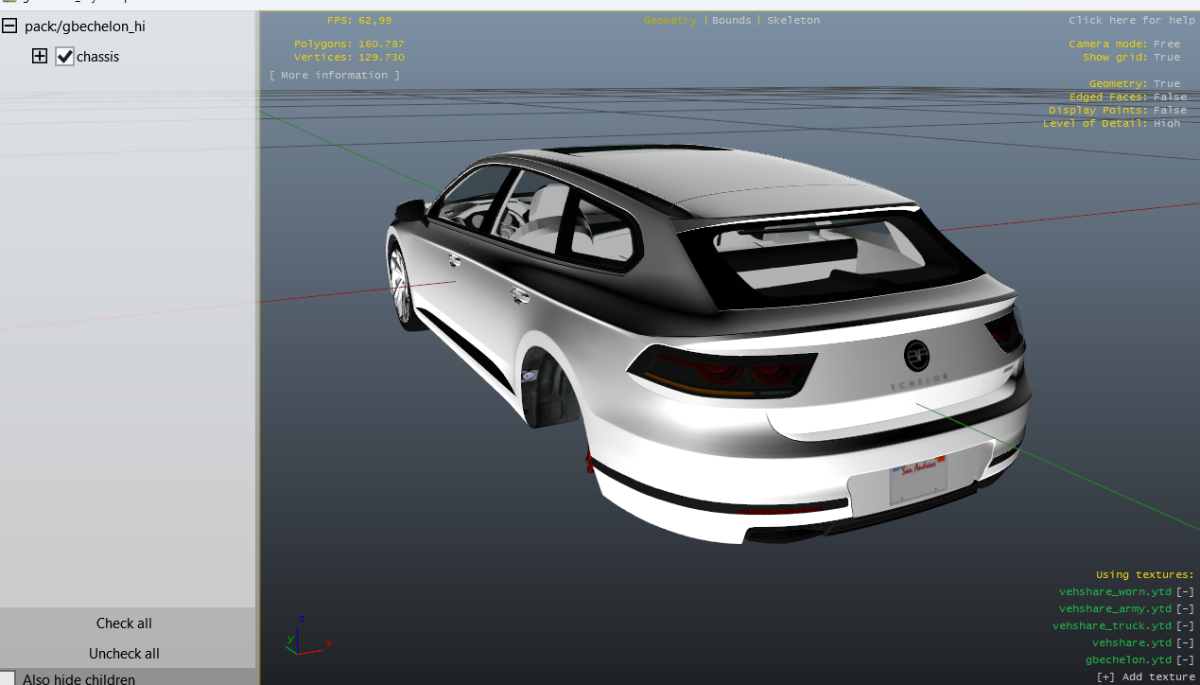This screenshot has width=1200, height=685.
Task: Click the XYZ axis gizmo
Action: click(303, 636)
